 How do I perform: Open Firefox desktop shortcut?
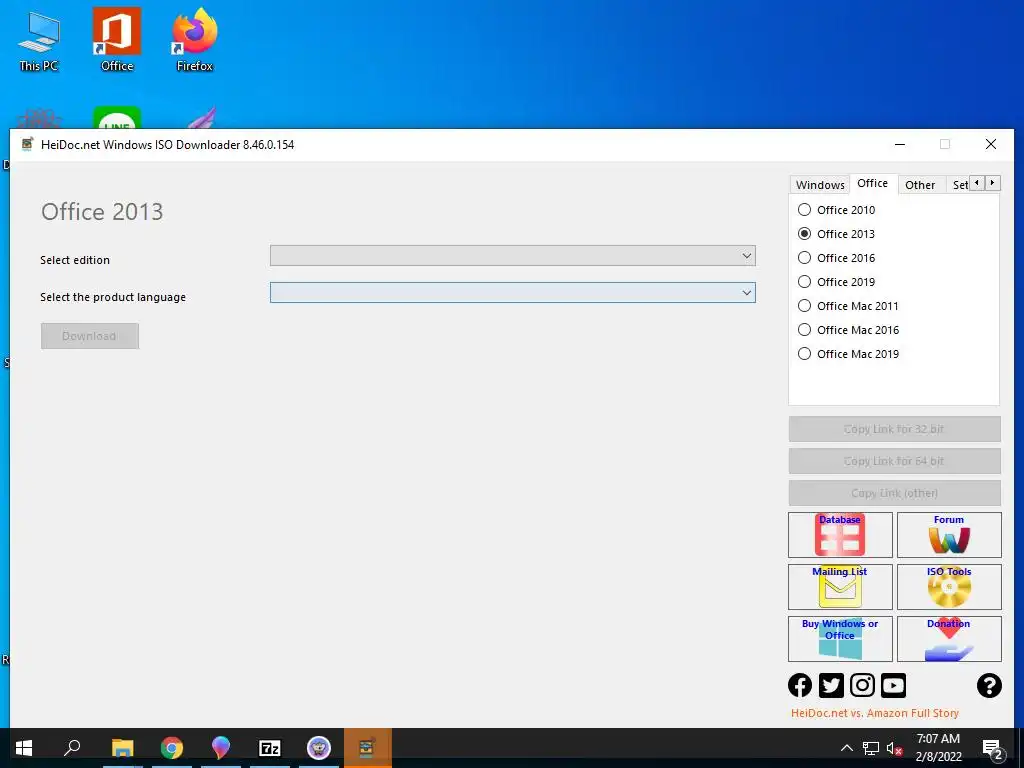(x=195, y=39)
